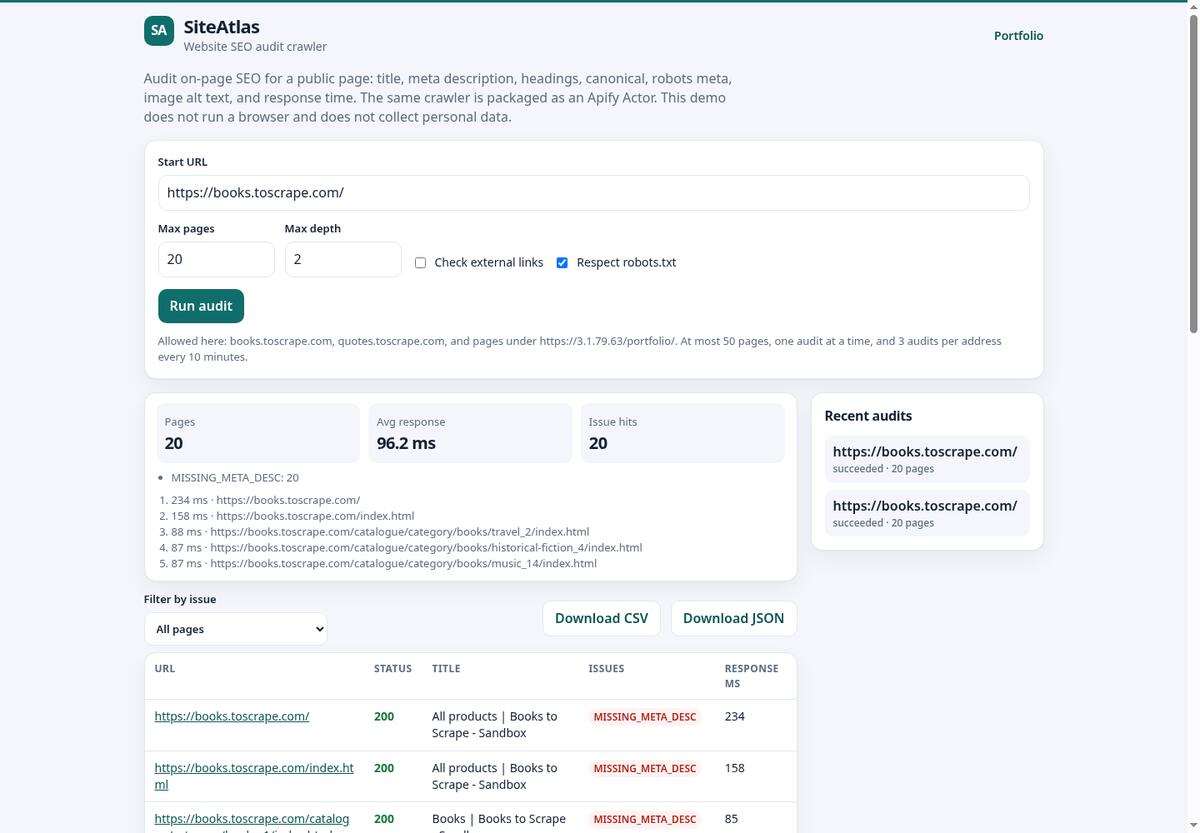Click the STATUS column header
Image resolution: width=1200 pixels, height=833 pixels.
click(x=393, y=668)
